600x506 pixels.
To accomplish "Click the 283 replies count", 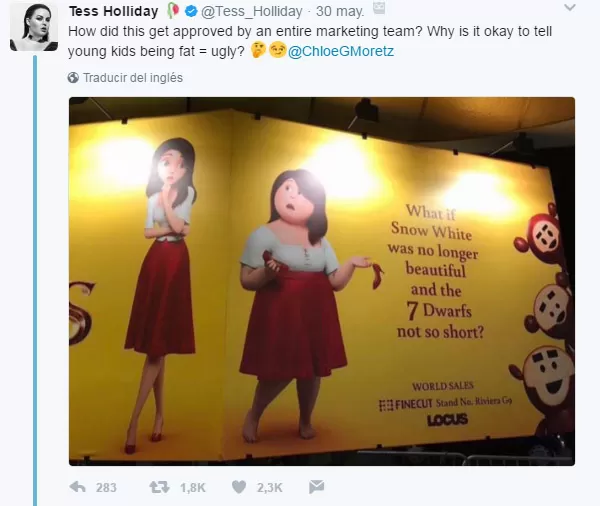I will (106, 487).
